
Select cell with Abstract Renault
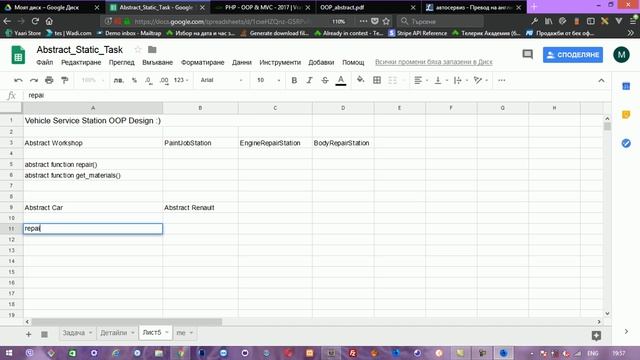(200, 207)
